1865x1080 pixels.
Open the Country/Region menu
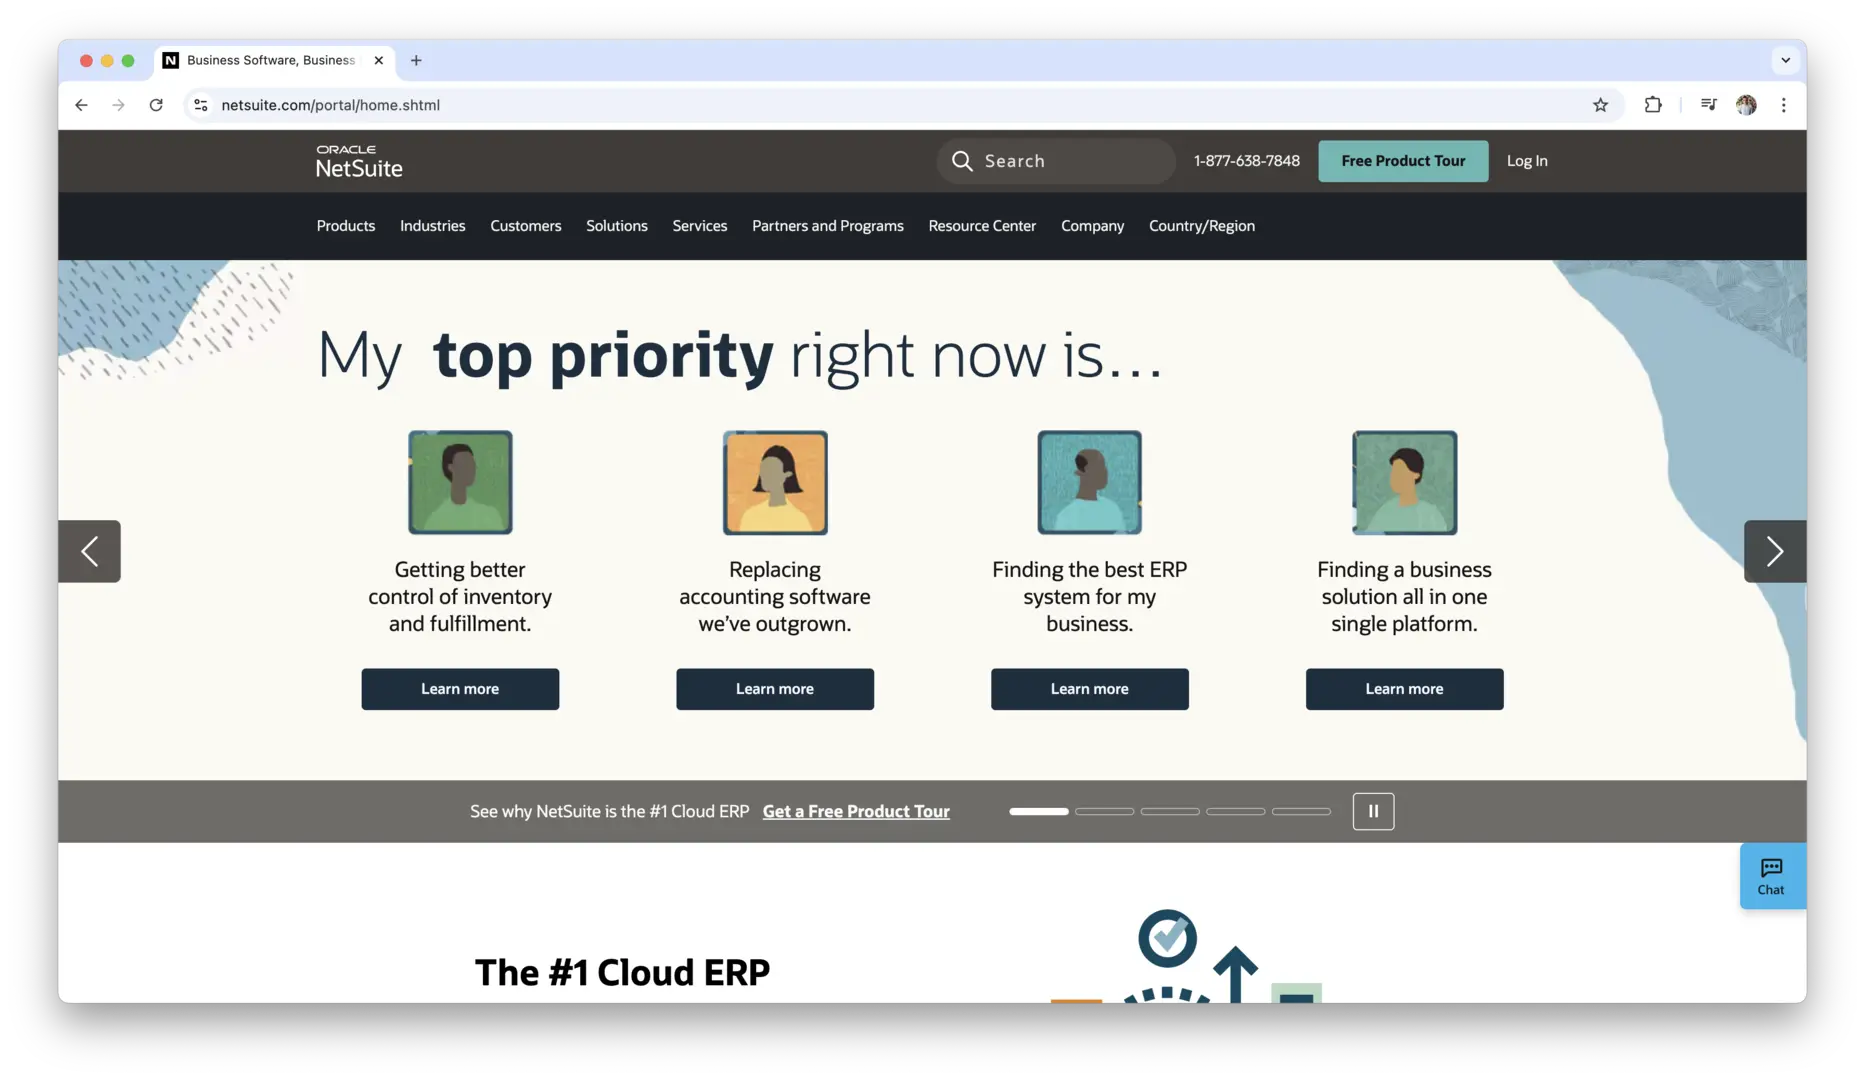pyautogui.click(x=1202, y=226)
